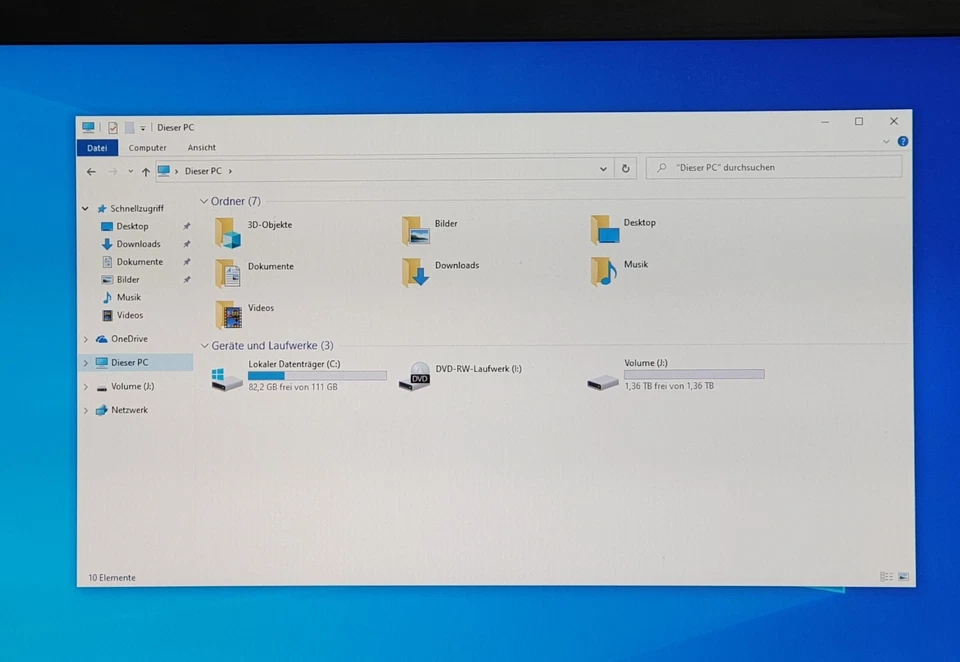Click the 'Dieser PC durchsuchen' search box
960x662 pixels.
[774, 168]
